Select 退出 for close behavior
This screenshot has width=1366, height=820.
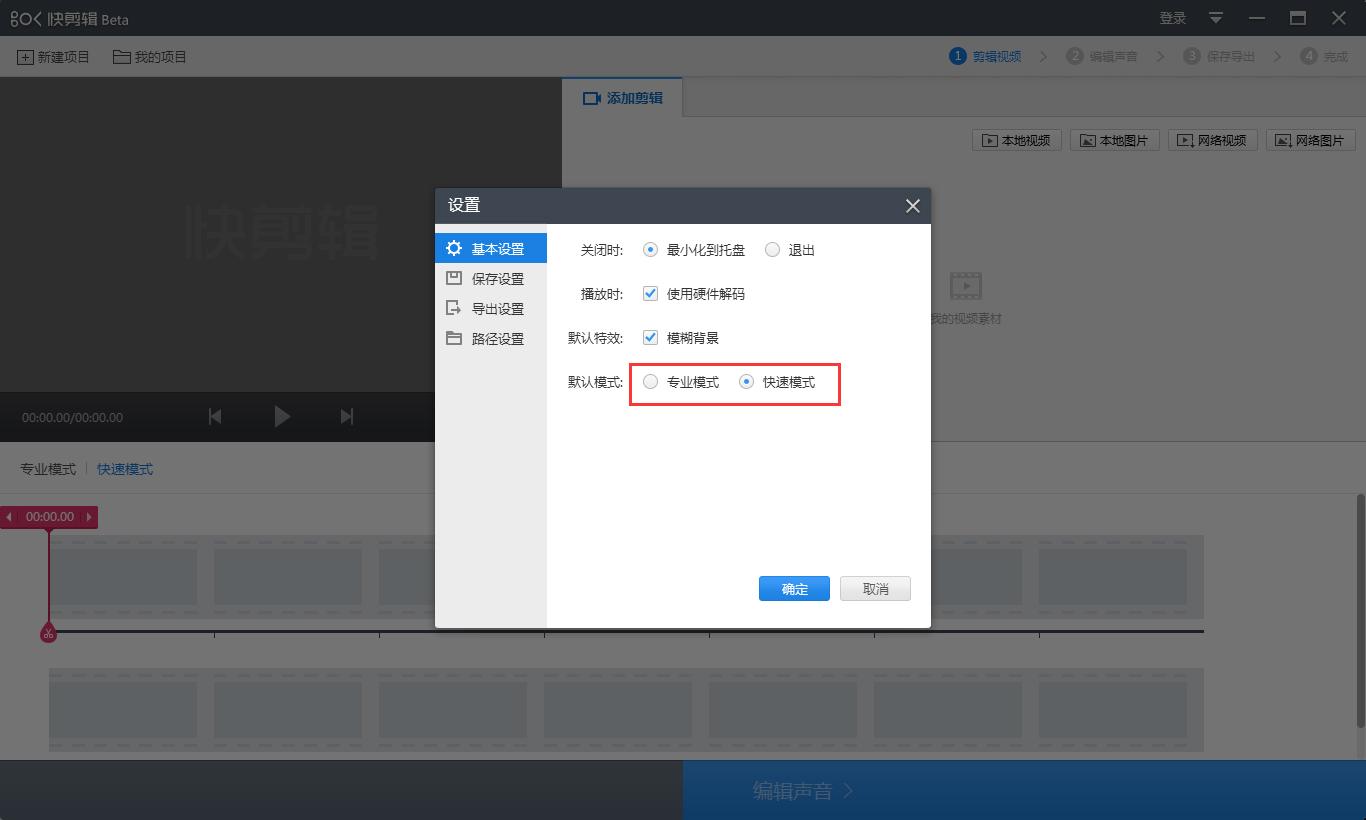pyautogui.click(x=771, y=250)
